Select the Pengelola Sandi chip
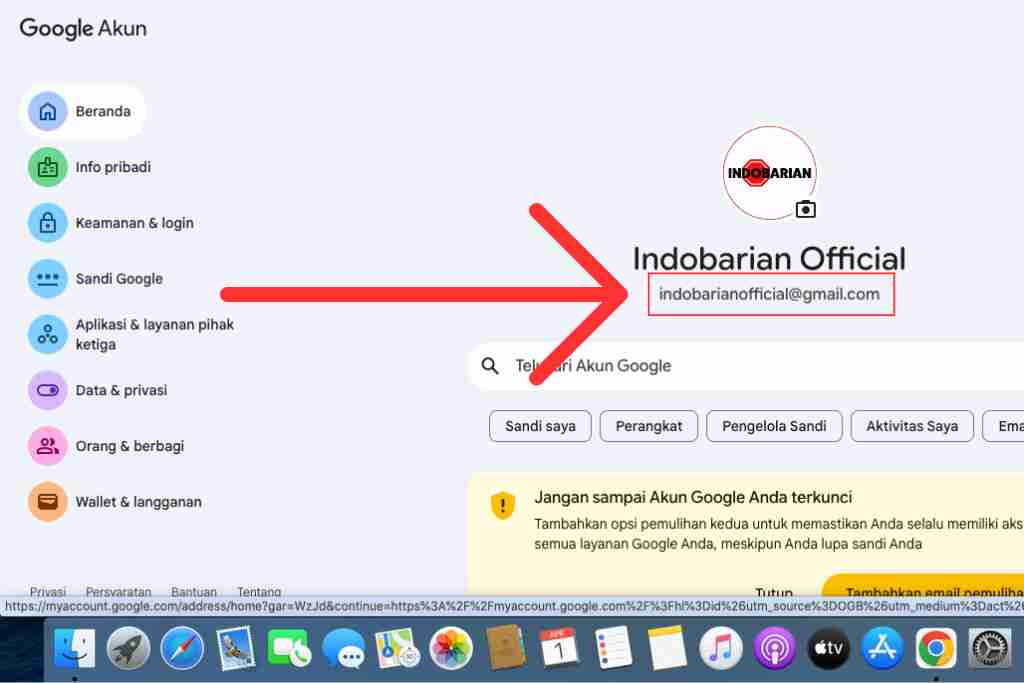The image size is (1024, 683). point(774,426)
